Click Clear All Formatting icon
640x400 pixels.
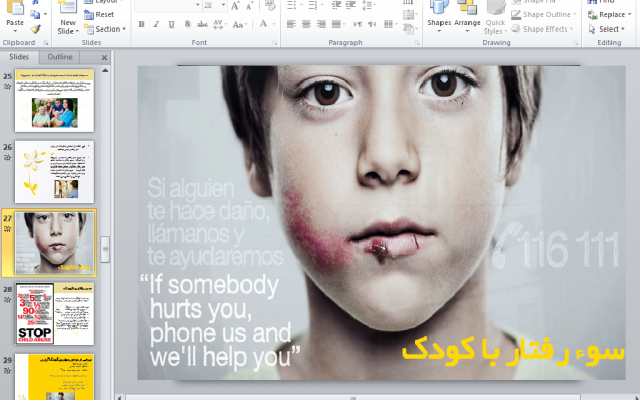270,5
